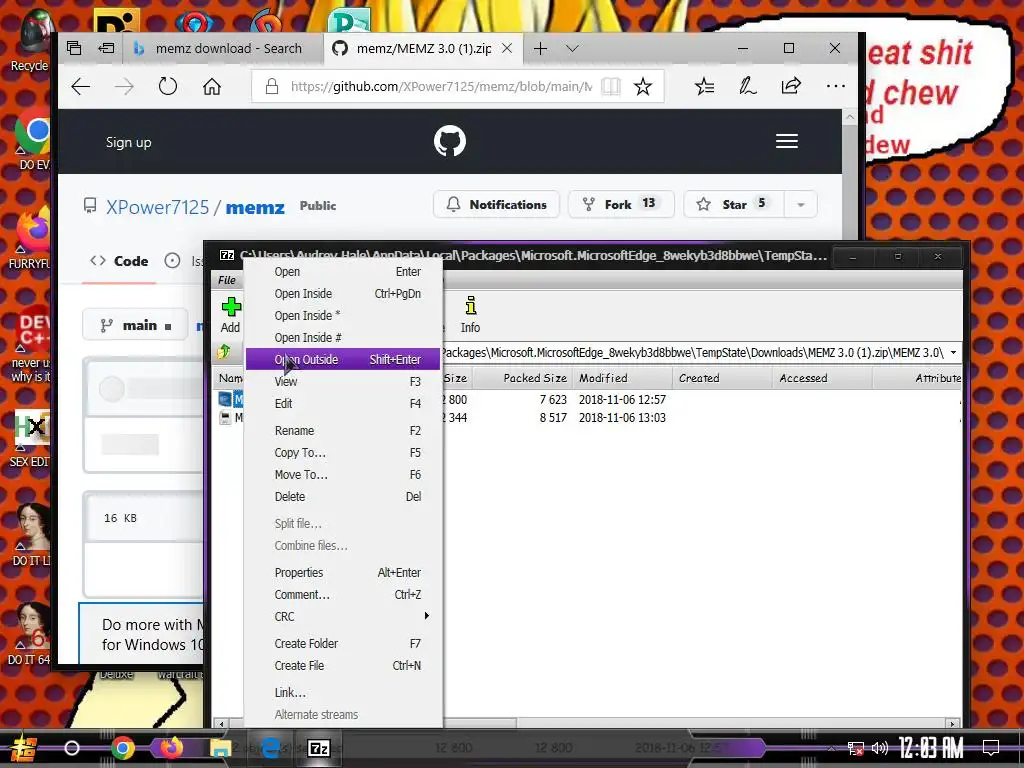Go to the Edge home page icon
Screen dimensions: 1024x768
[212, 86]
